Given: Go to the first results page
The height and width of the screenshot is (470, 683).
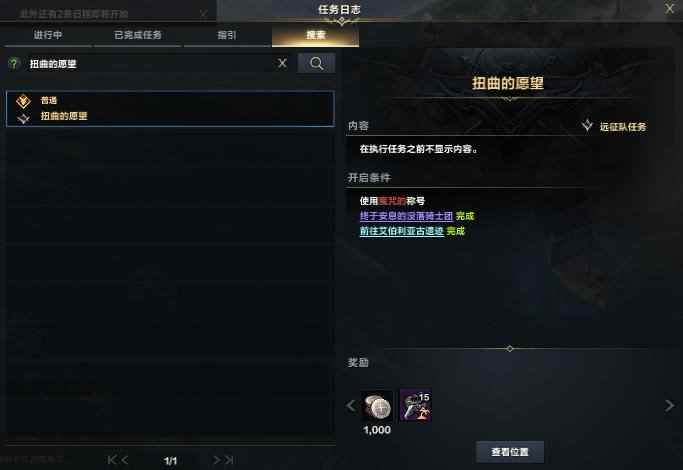Looking at the screenshot, I should [x=112, y=460].
